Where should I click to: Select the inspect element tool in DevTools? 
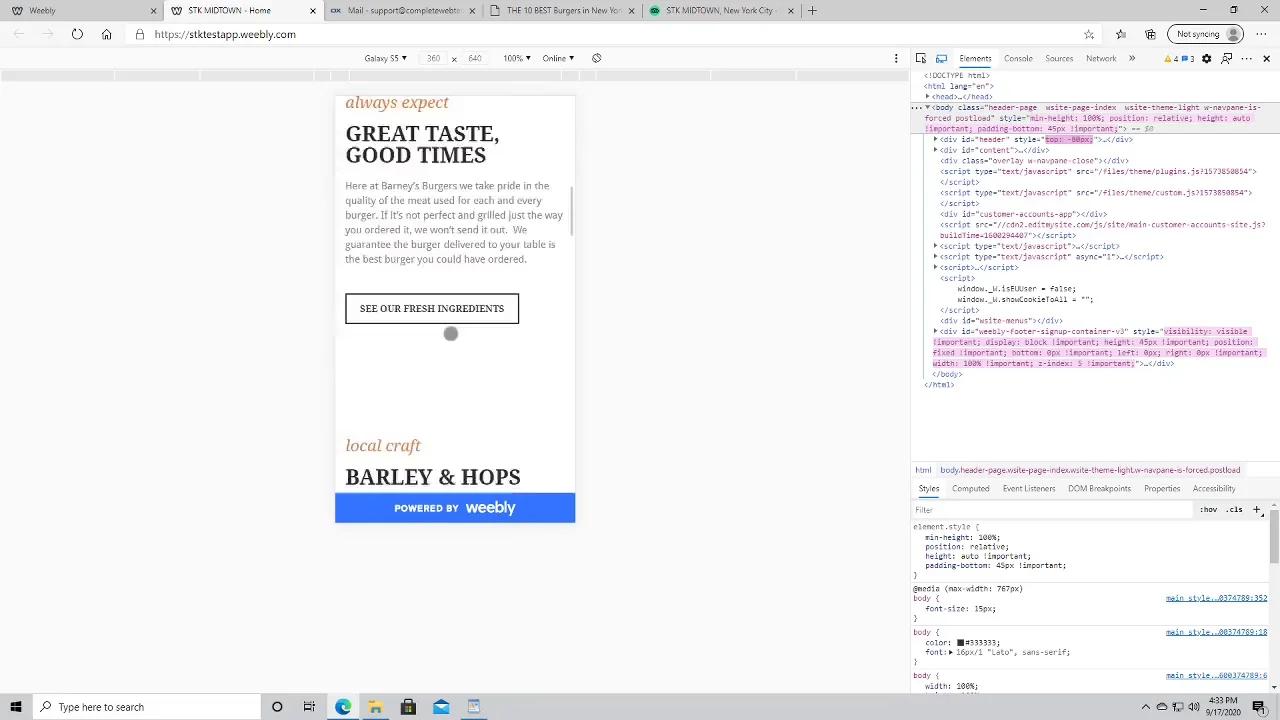click(920, 58)
